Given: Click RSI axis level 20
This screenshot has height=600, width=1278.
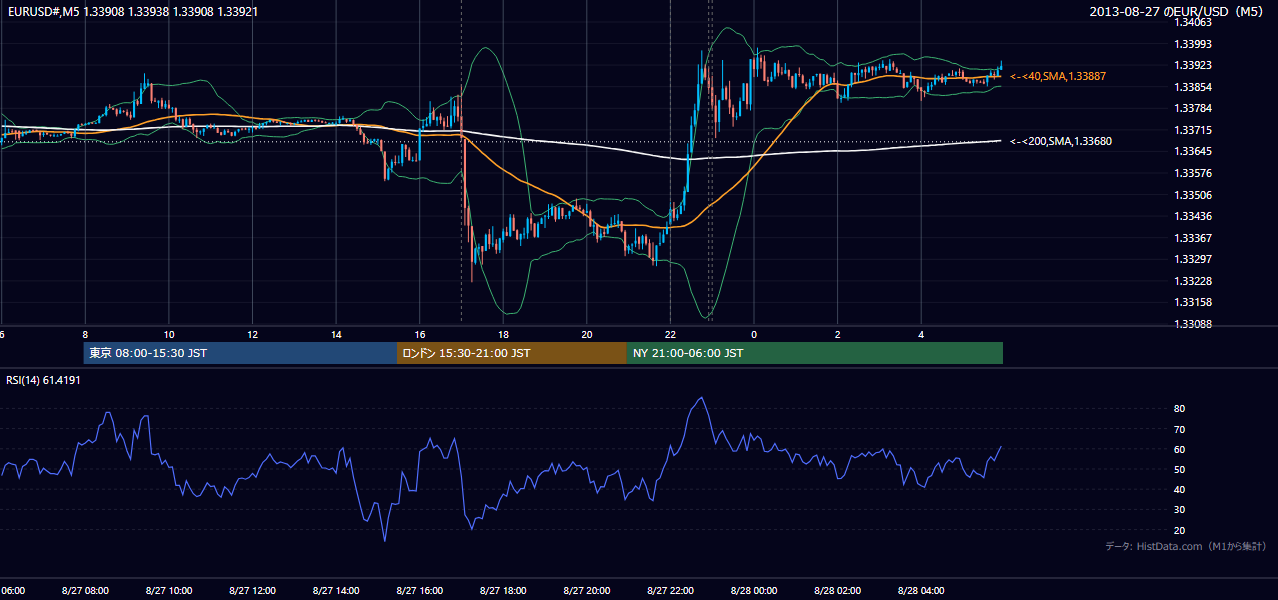Looking at the screenshot, I should coord(1180,531).
